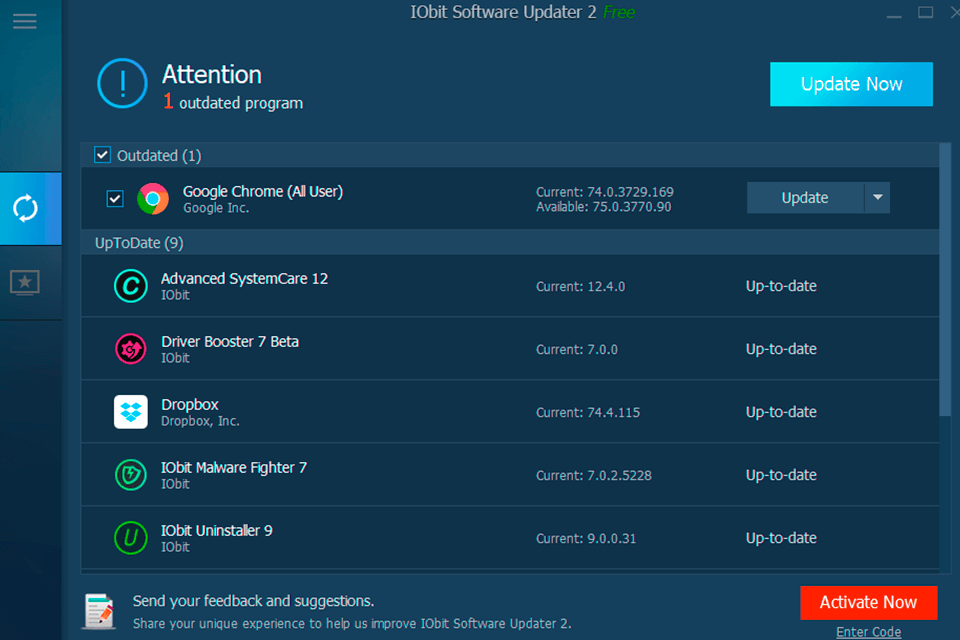The height and width of the screenshot is (640, 960).
Task: Click the IObit Malware Fighter 7 icon
Action: pos(130,475)
